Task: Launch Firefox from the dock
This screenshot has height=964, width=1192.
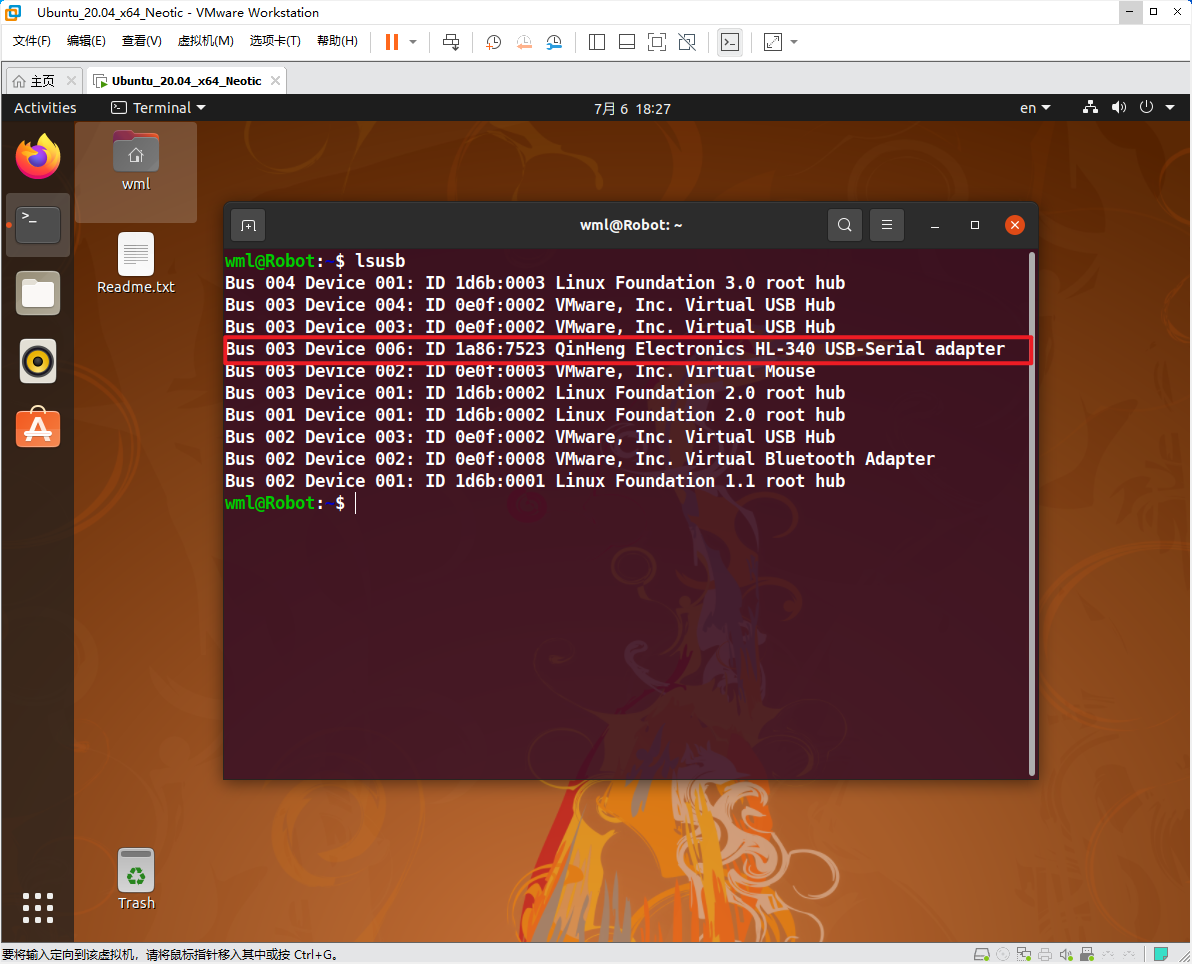Action: tap(38, 157)
